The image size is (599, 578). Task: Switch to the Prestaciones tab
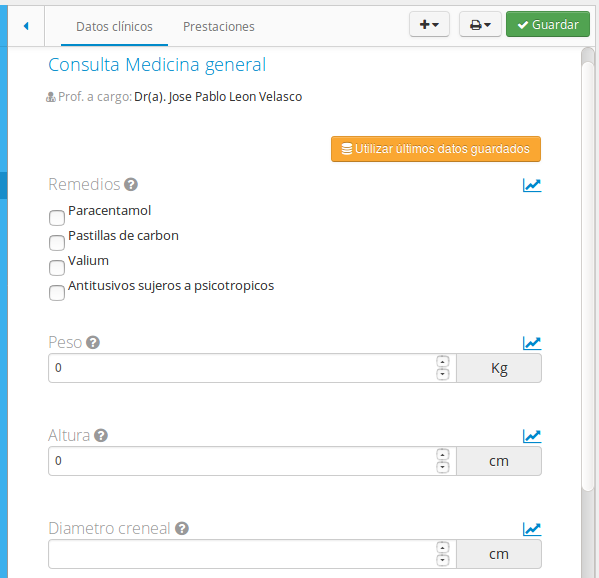[x=219, y=26]
